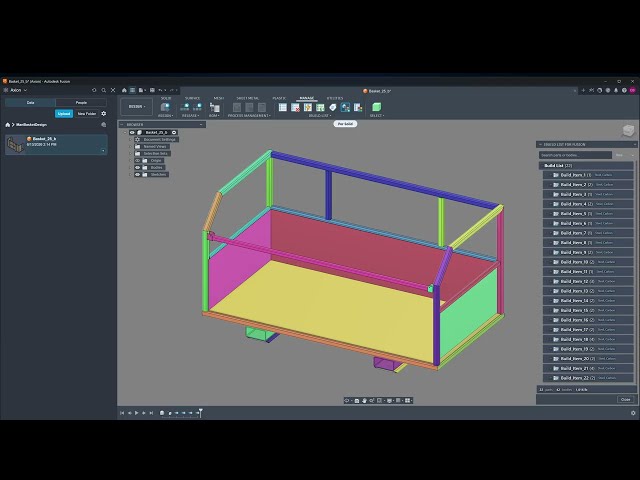This screenshot has height=480, width=640.
Task: Close the data panel with the X icon
Action: pos(113,90)
